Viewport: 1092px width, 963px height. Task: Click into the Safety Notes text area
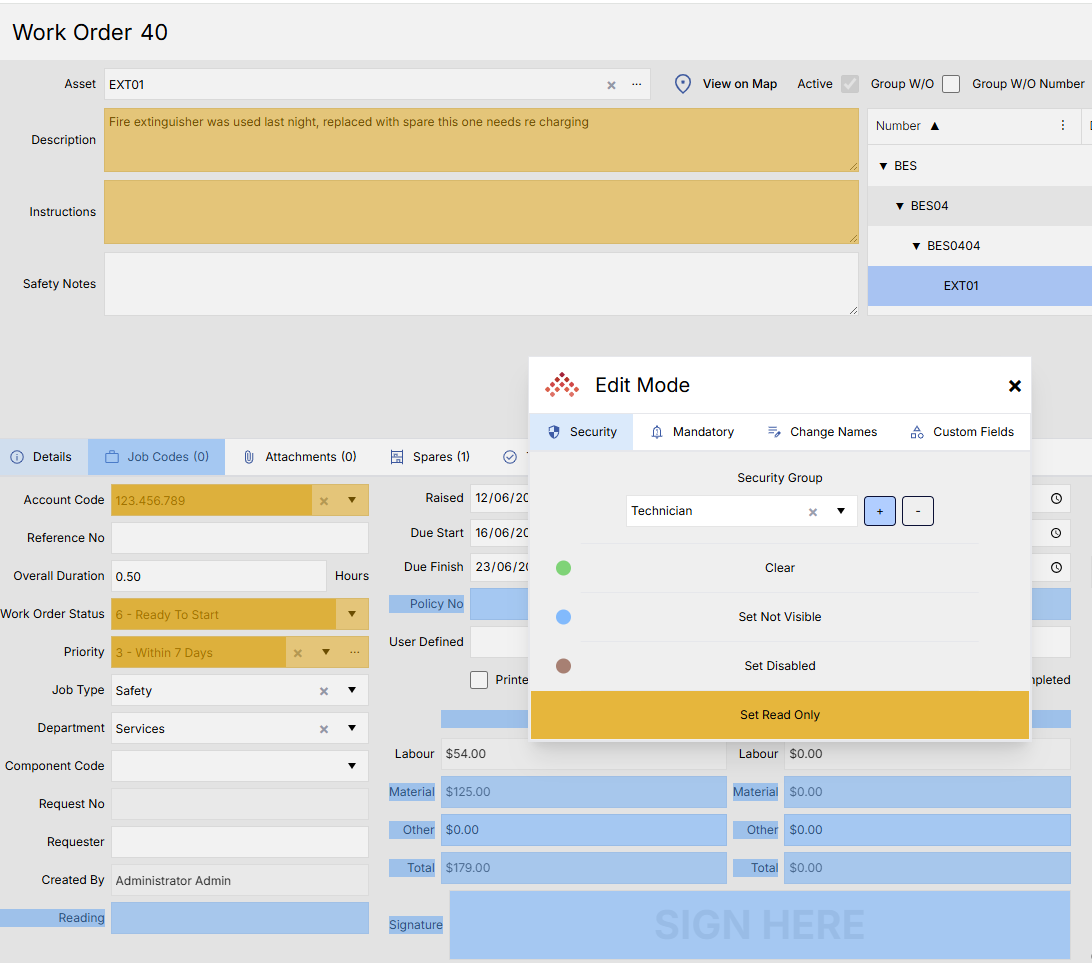tap(481, 284)
